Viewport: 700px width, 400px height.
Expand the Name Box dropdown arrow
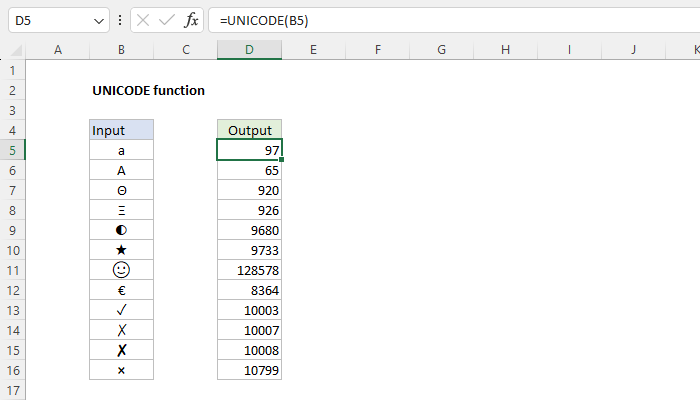99,21
